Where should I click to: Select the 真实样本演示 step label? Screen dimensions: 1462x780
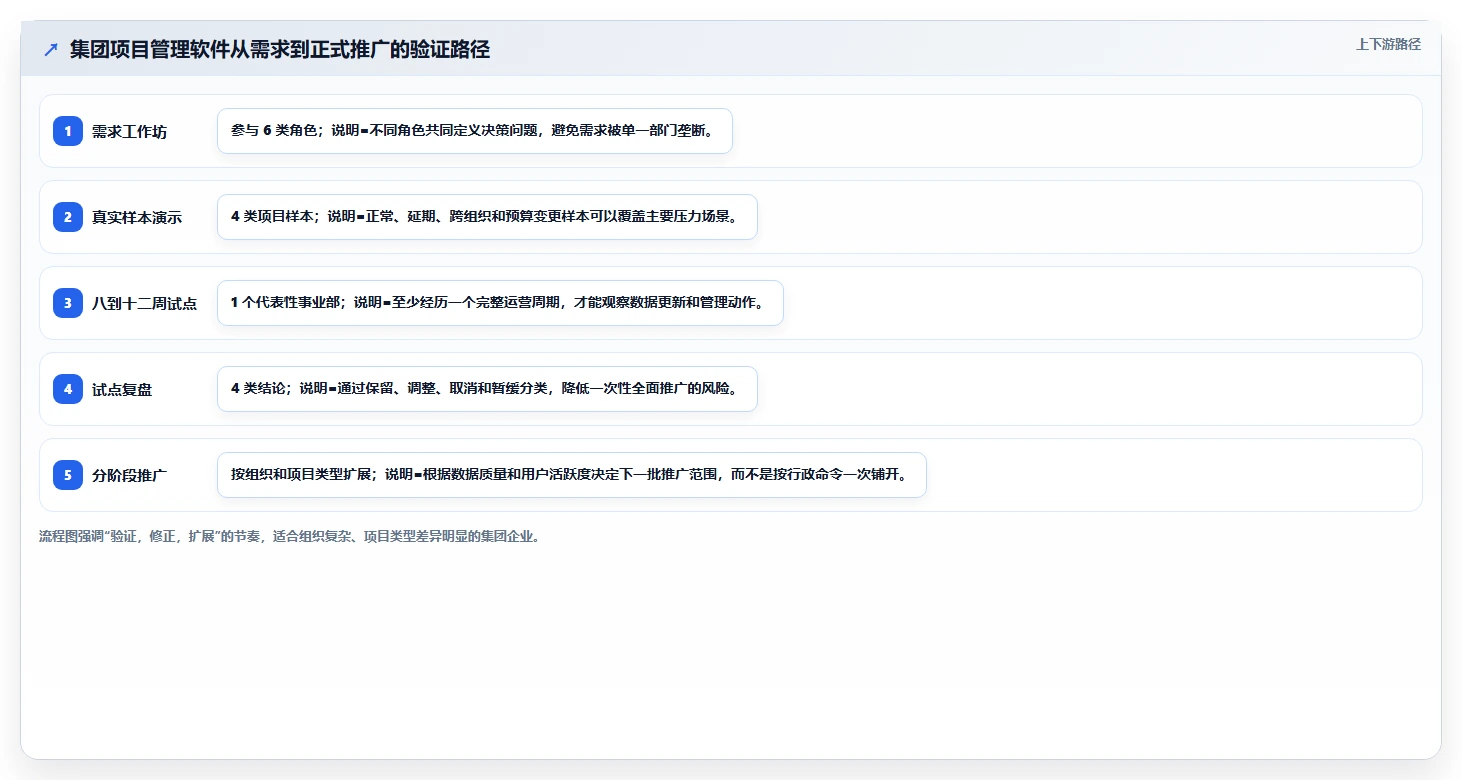[137, 218]
